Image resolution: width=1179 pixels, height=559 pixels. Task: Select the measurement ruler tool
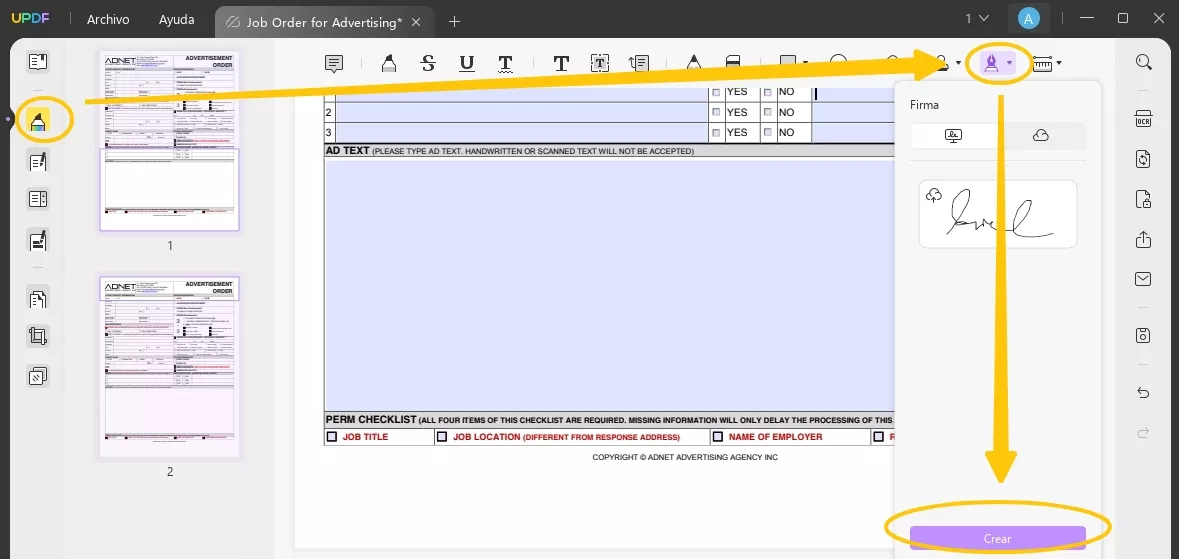(1043, 63)
